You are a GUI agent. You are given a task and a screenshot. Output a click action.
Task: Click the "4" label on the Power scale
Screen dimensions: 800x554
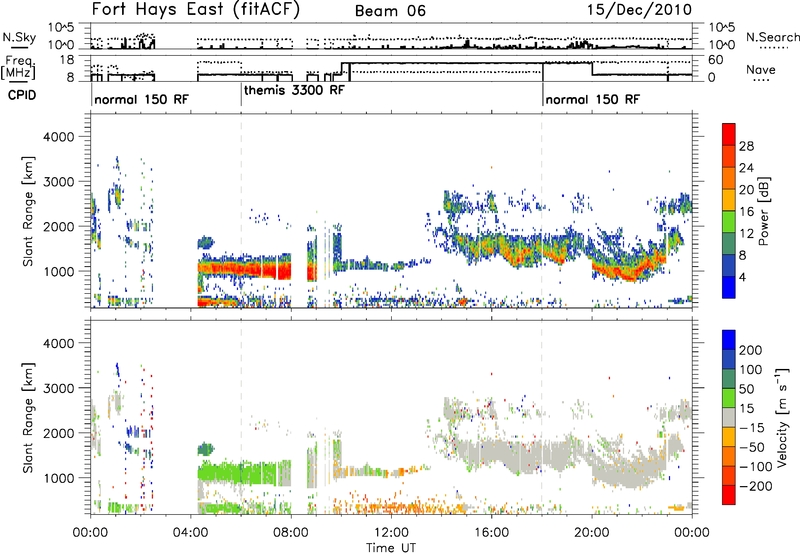pyautogui.click(x=742, y=278)
